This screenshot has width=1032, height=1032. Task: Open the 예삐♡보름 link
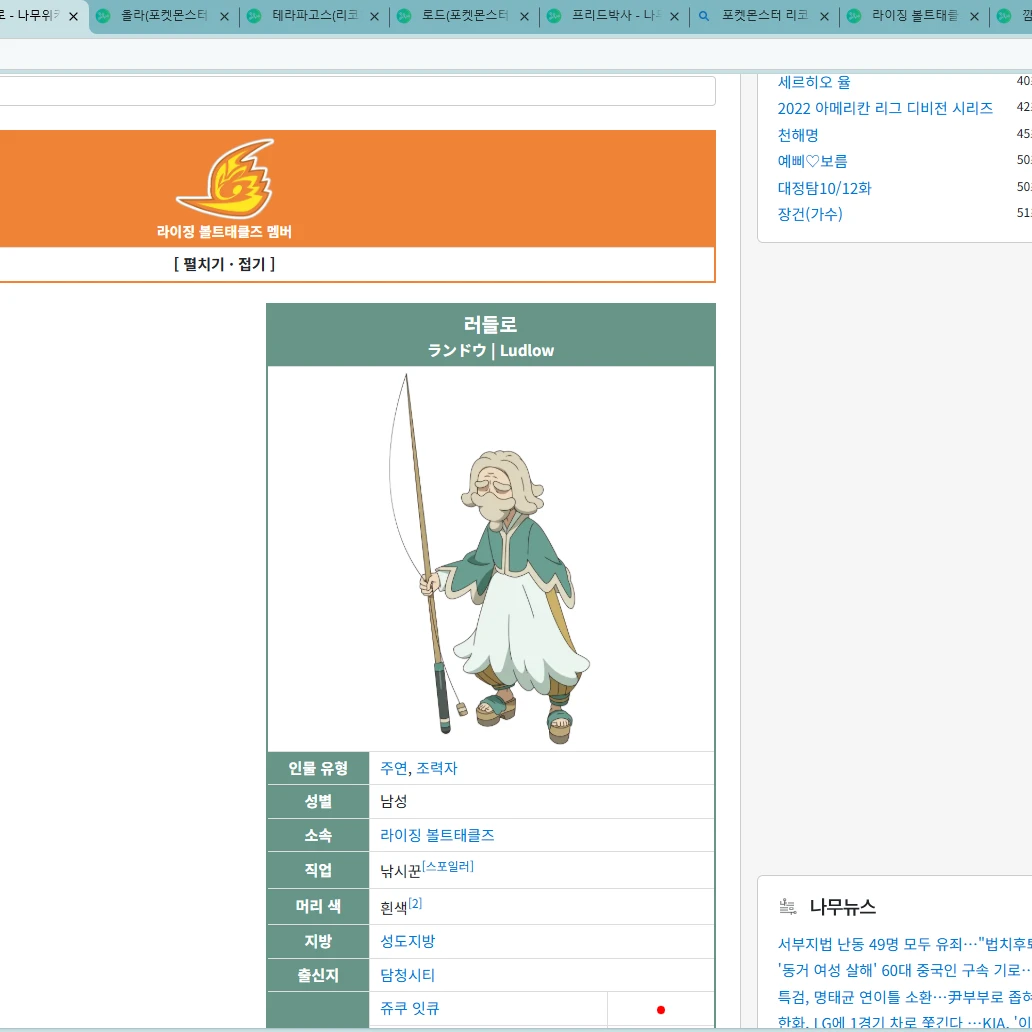813,161
